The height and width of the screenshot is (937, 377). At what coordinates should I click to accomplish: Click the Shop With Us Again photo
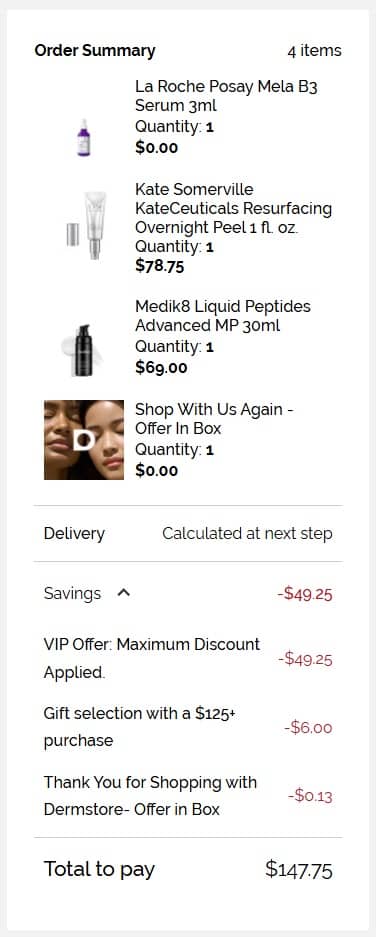tap(84, 440)
